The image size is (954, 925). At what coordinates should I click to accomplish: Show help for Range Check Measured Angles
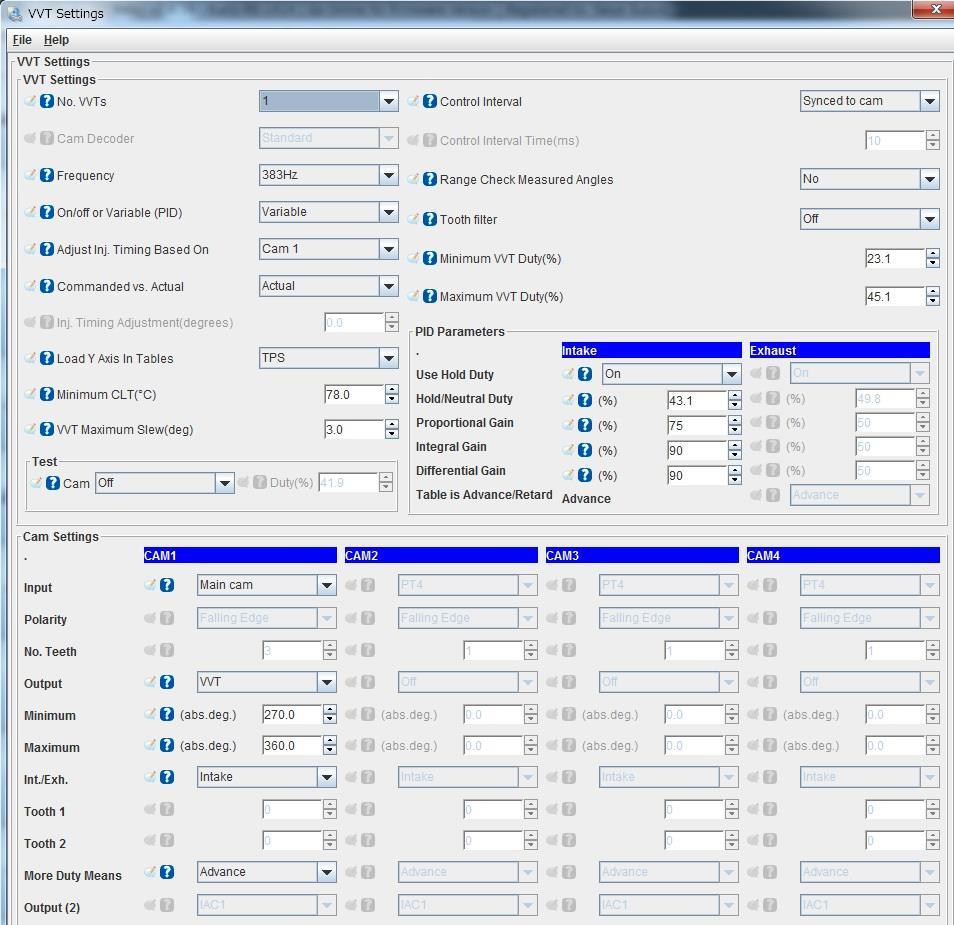pos(430,179)
